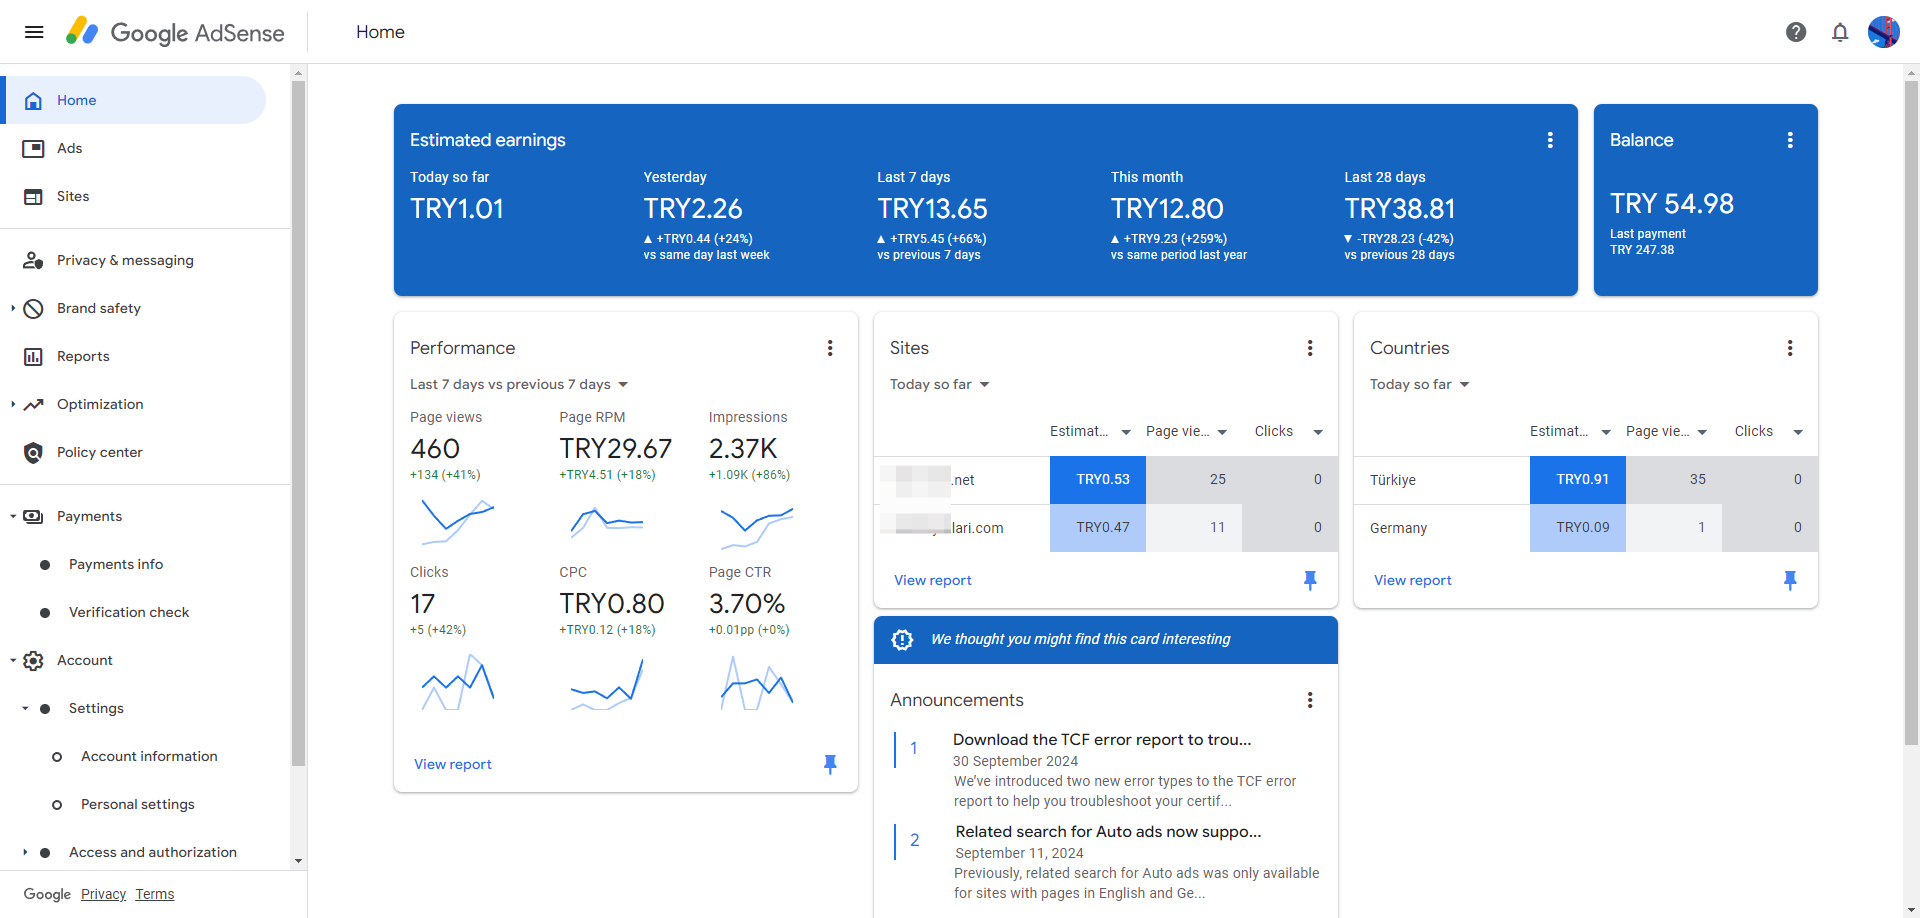Image resolution: width=1920 pixels, height=918 pixels.
Task: Click the Google AdSense logo
Action: pyautogui.click(x=175, y=32)
